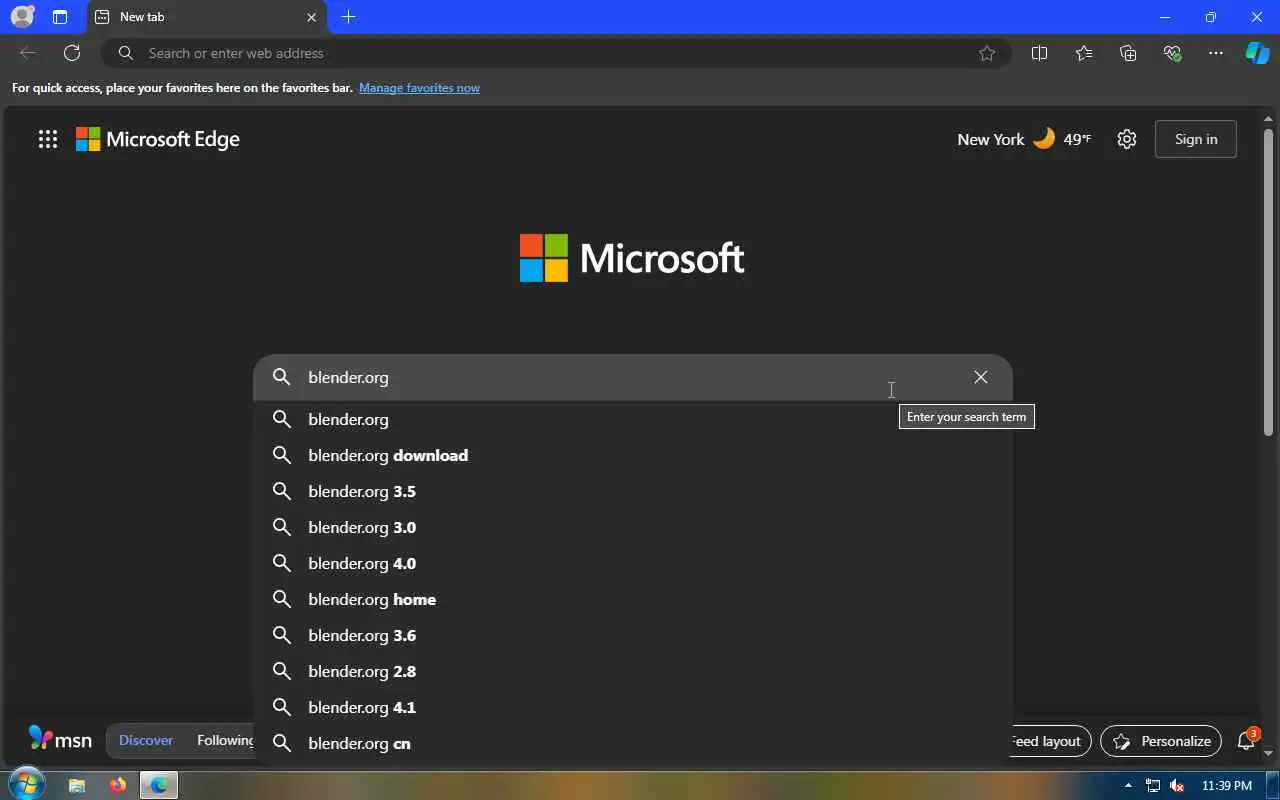Click the msn logo
Screen dimensions: 1280x800
60,739
